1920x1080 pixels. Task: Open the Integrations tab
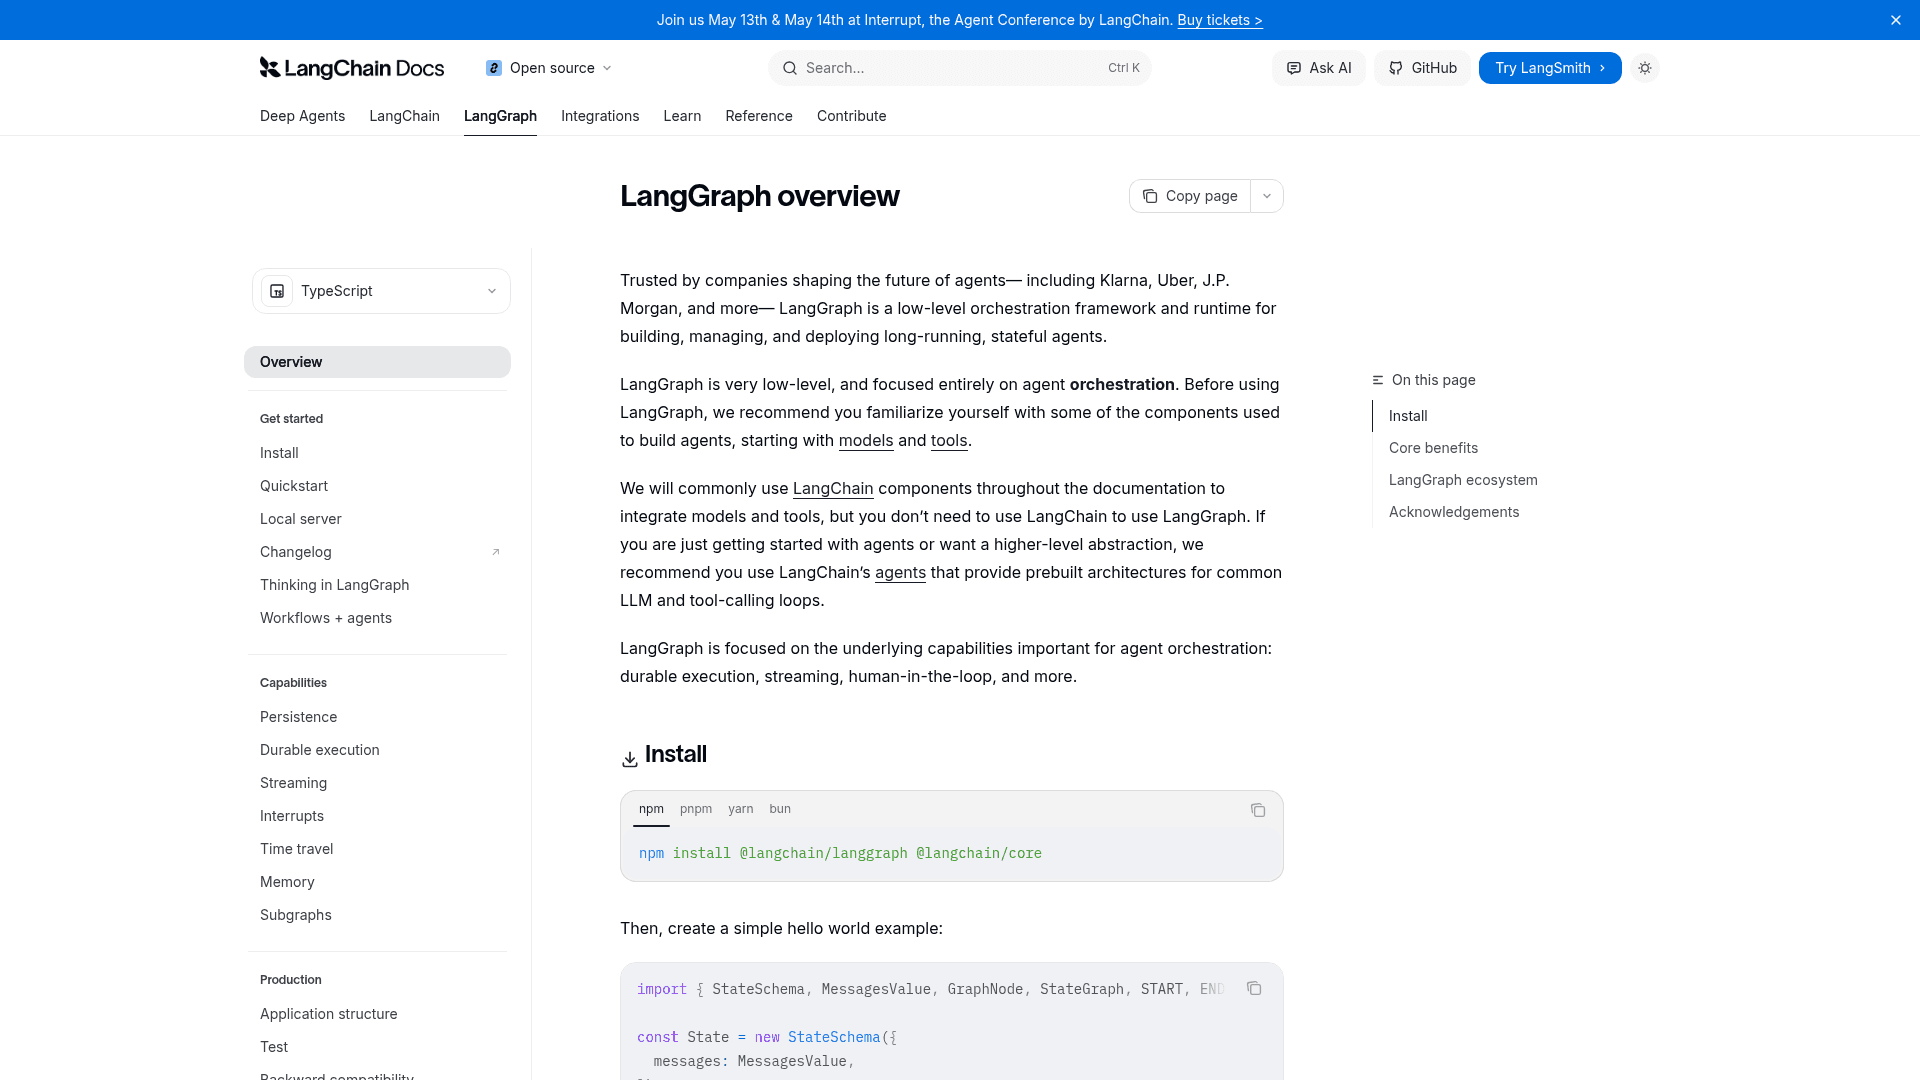(x=600, y=116)
